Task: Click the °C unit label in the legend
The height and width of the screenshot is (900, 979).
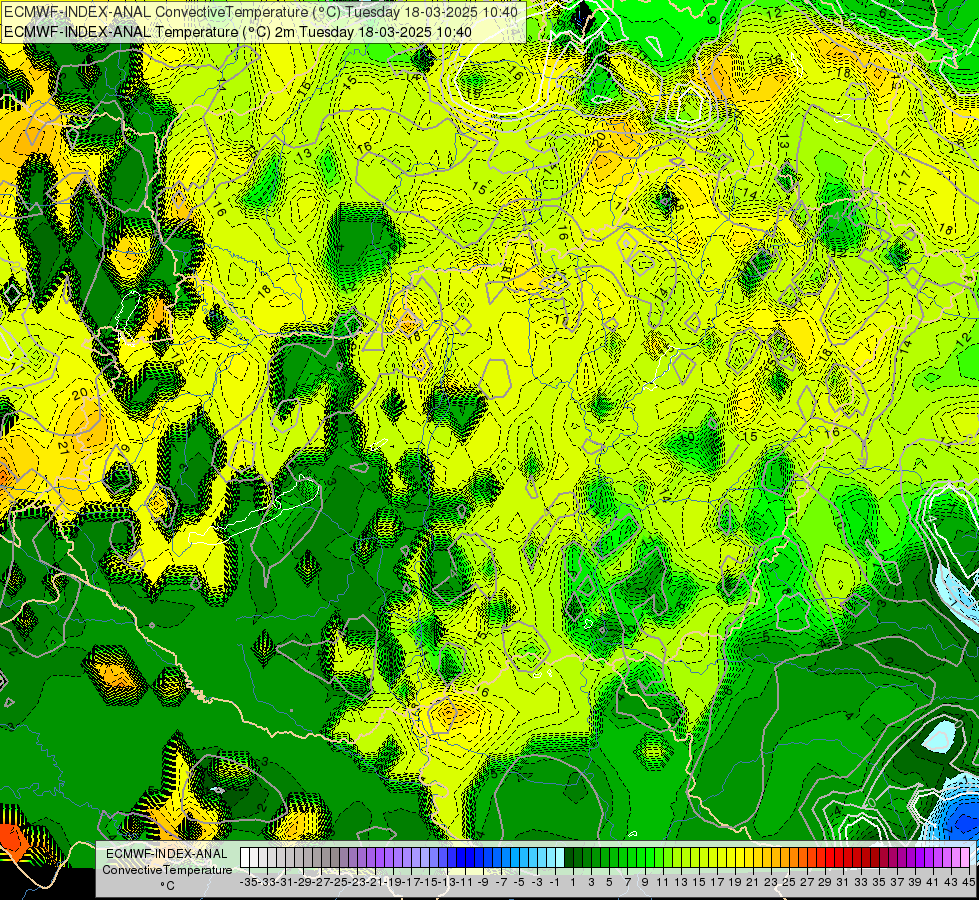Action: coord(167,886)
